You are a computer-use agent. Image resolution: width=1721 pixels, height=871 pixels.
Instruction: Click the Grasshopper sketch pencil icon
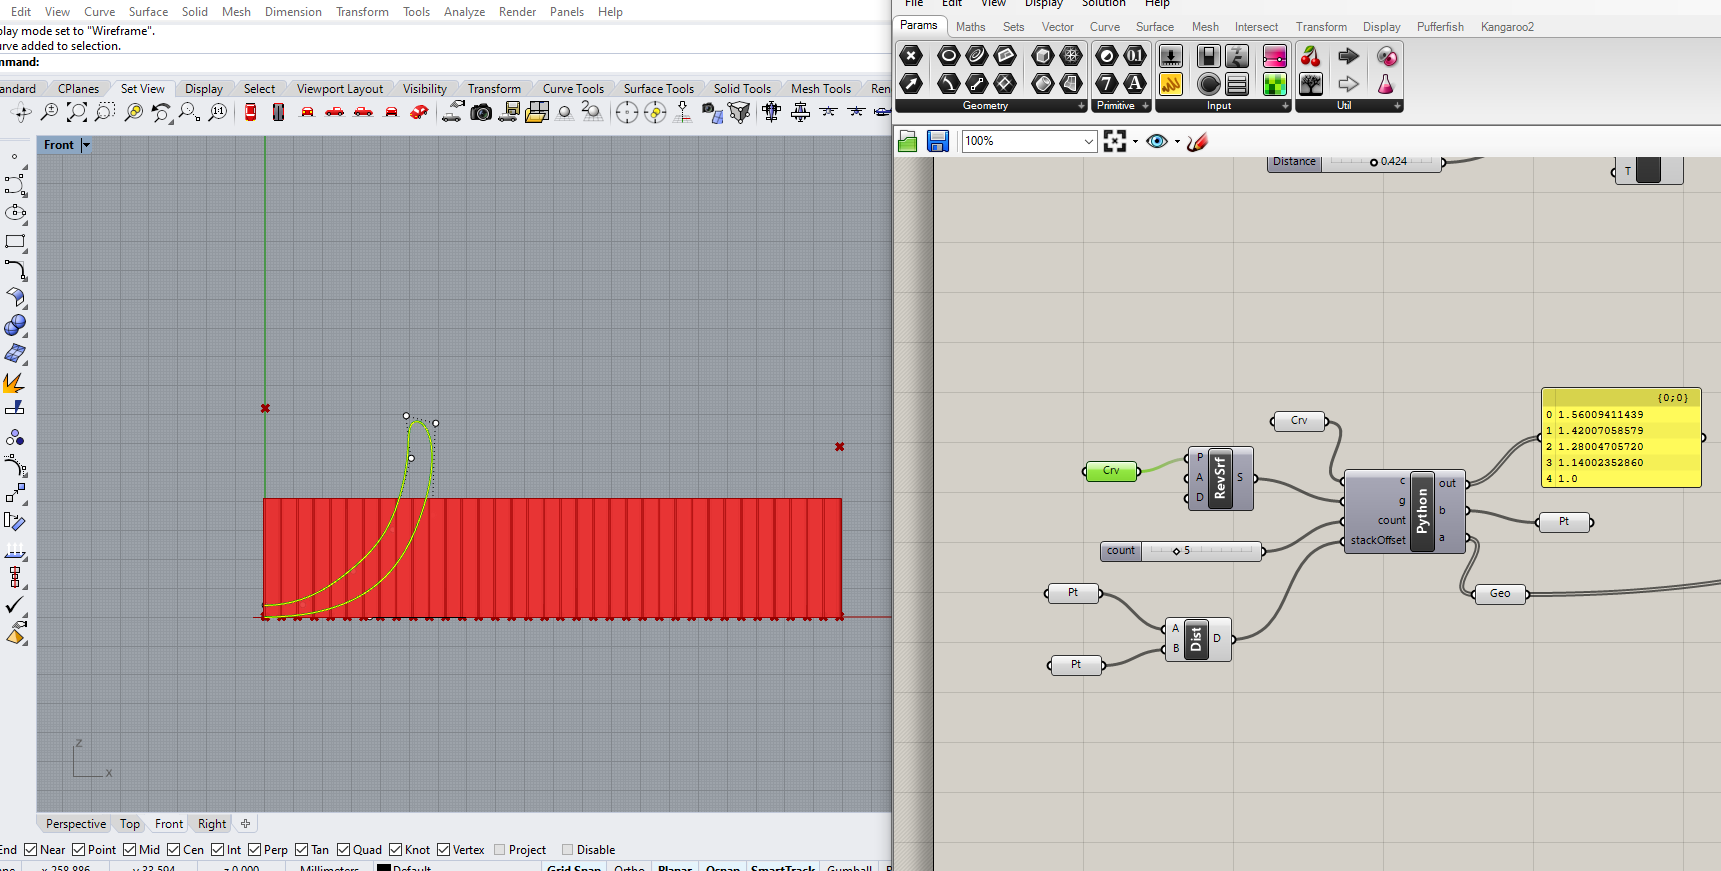point(1198,141)
